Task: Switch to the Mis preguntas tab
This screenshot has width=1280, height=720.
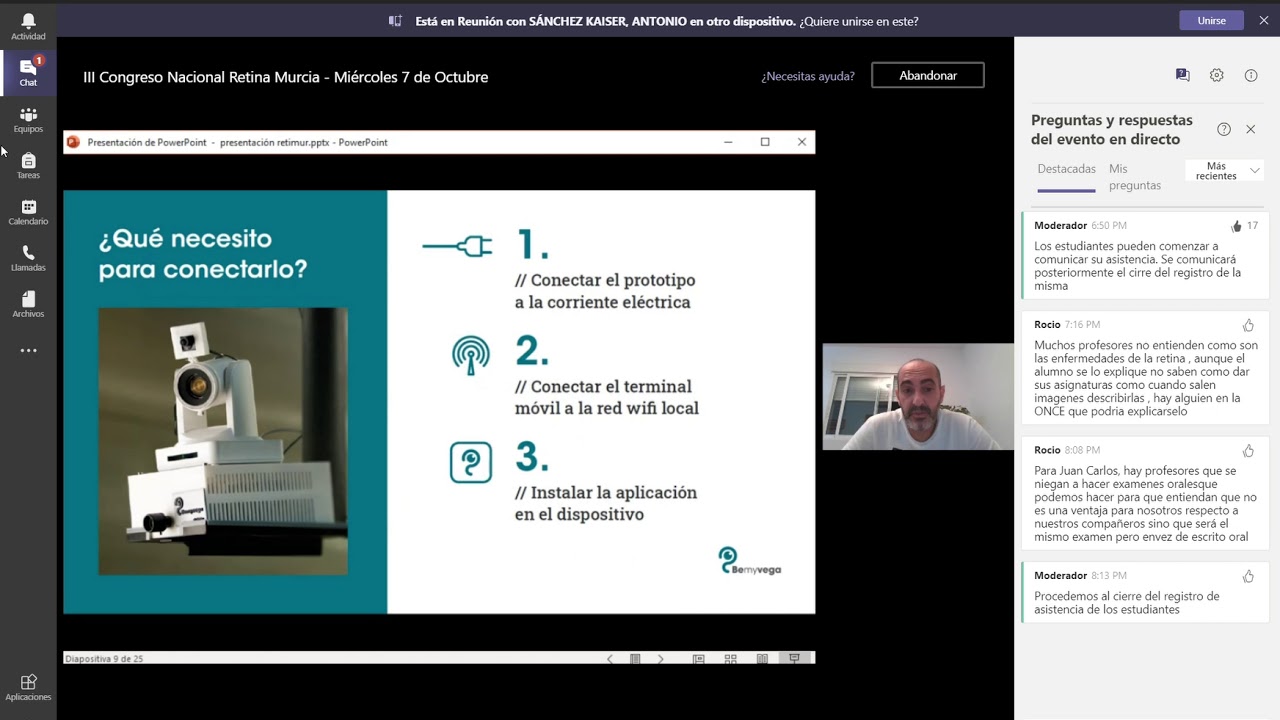Action: (x=1135, y=177)
